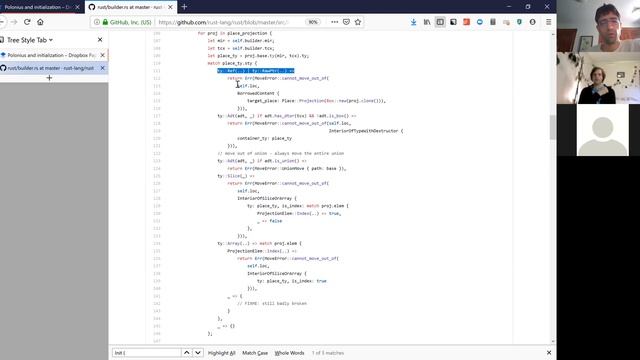Close the Tree Style Tab sidebar
Screen dimensions: 640x360
click(100, 40)
